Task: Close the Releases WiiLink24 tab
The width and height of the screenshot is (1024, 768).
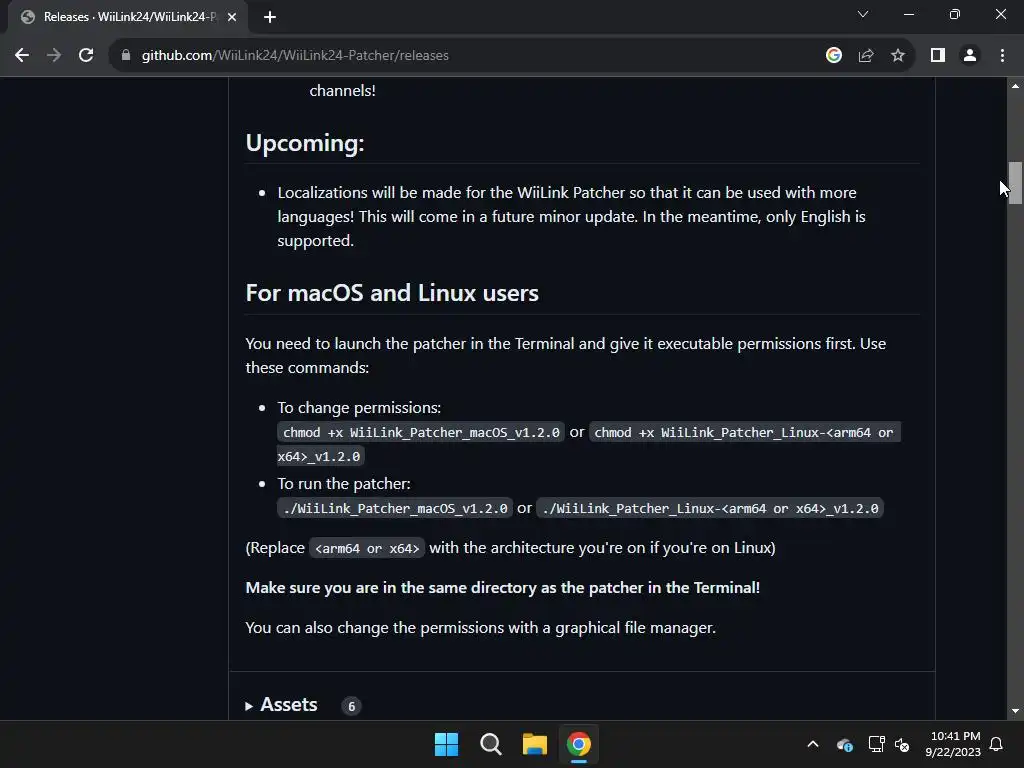Action: pos(232,17)
